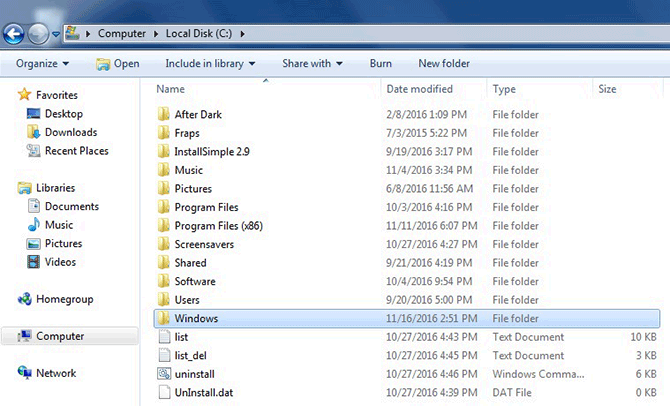Viewport: 670px width, 406px height.
Task: Click the Open toolbar button
Action: click(118, 64)
